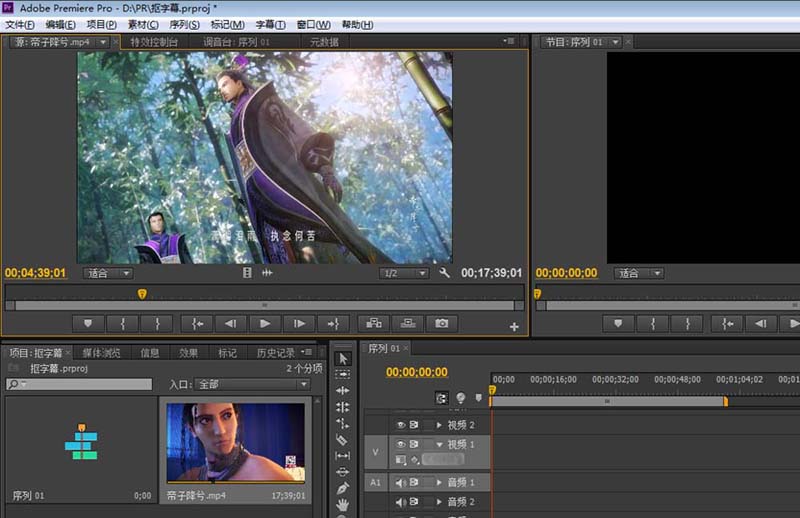Select the Hand tool

[x=343, y=505]
